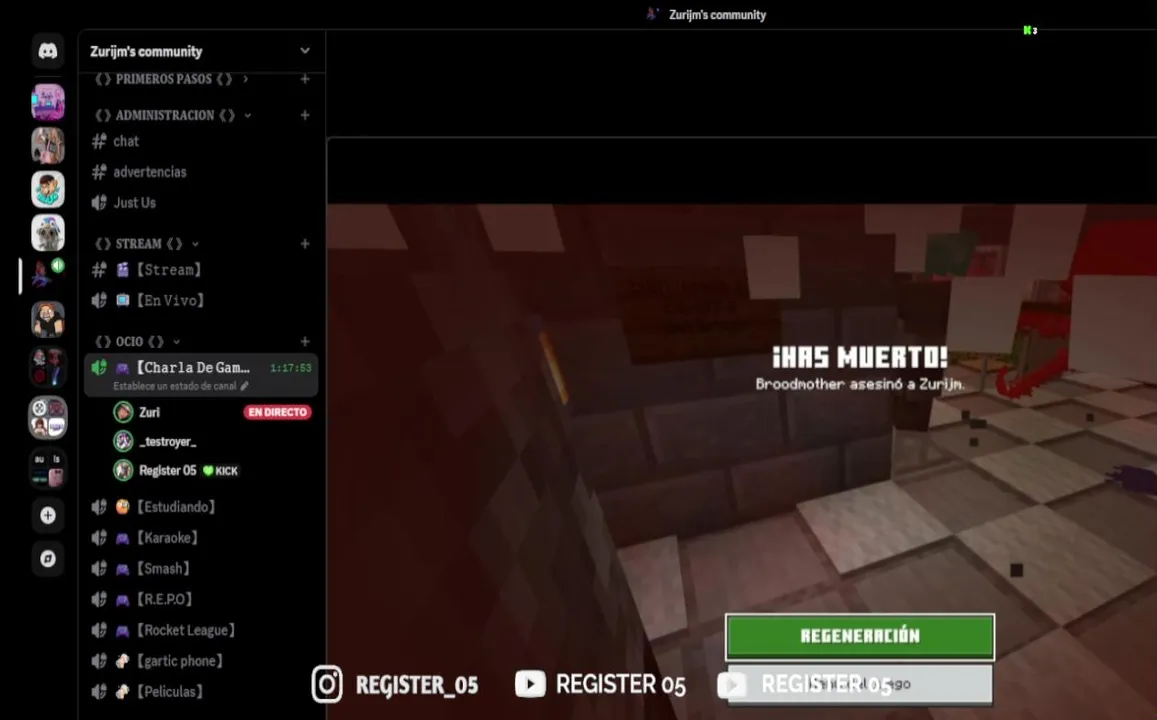Add channel to STREAM category
1157x720 pixels.
pos(305,243)
